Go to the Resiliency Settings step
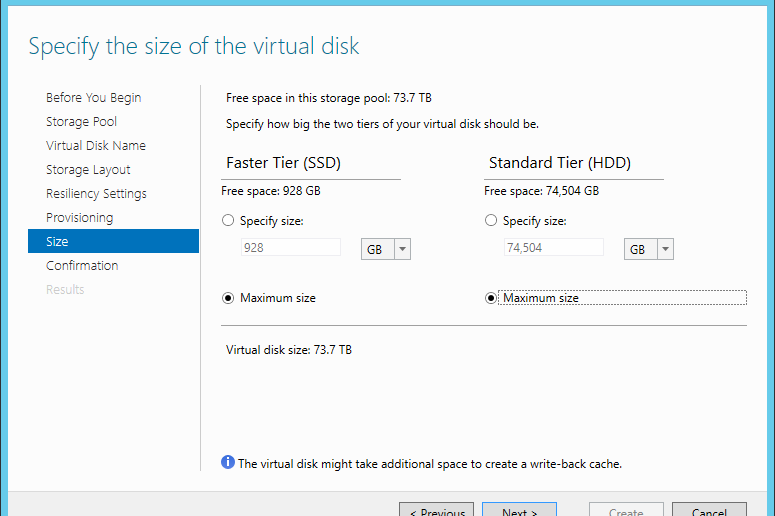Screen dimensions: 775x516 tap(96, 194)
